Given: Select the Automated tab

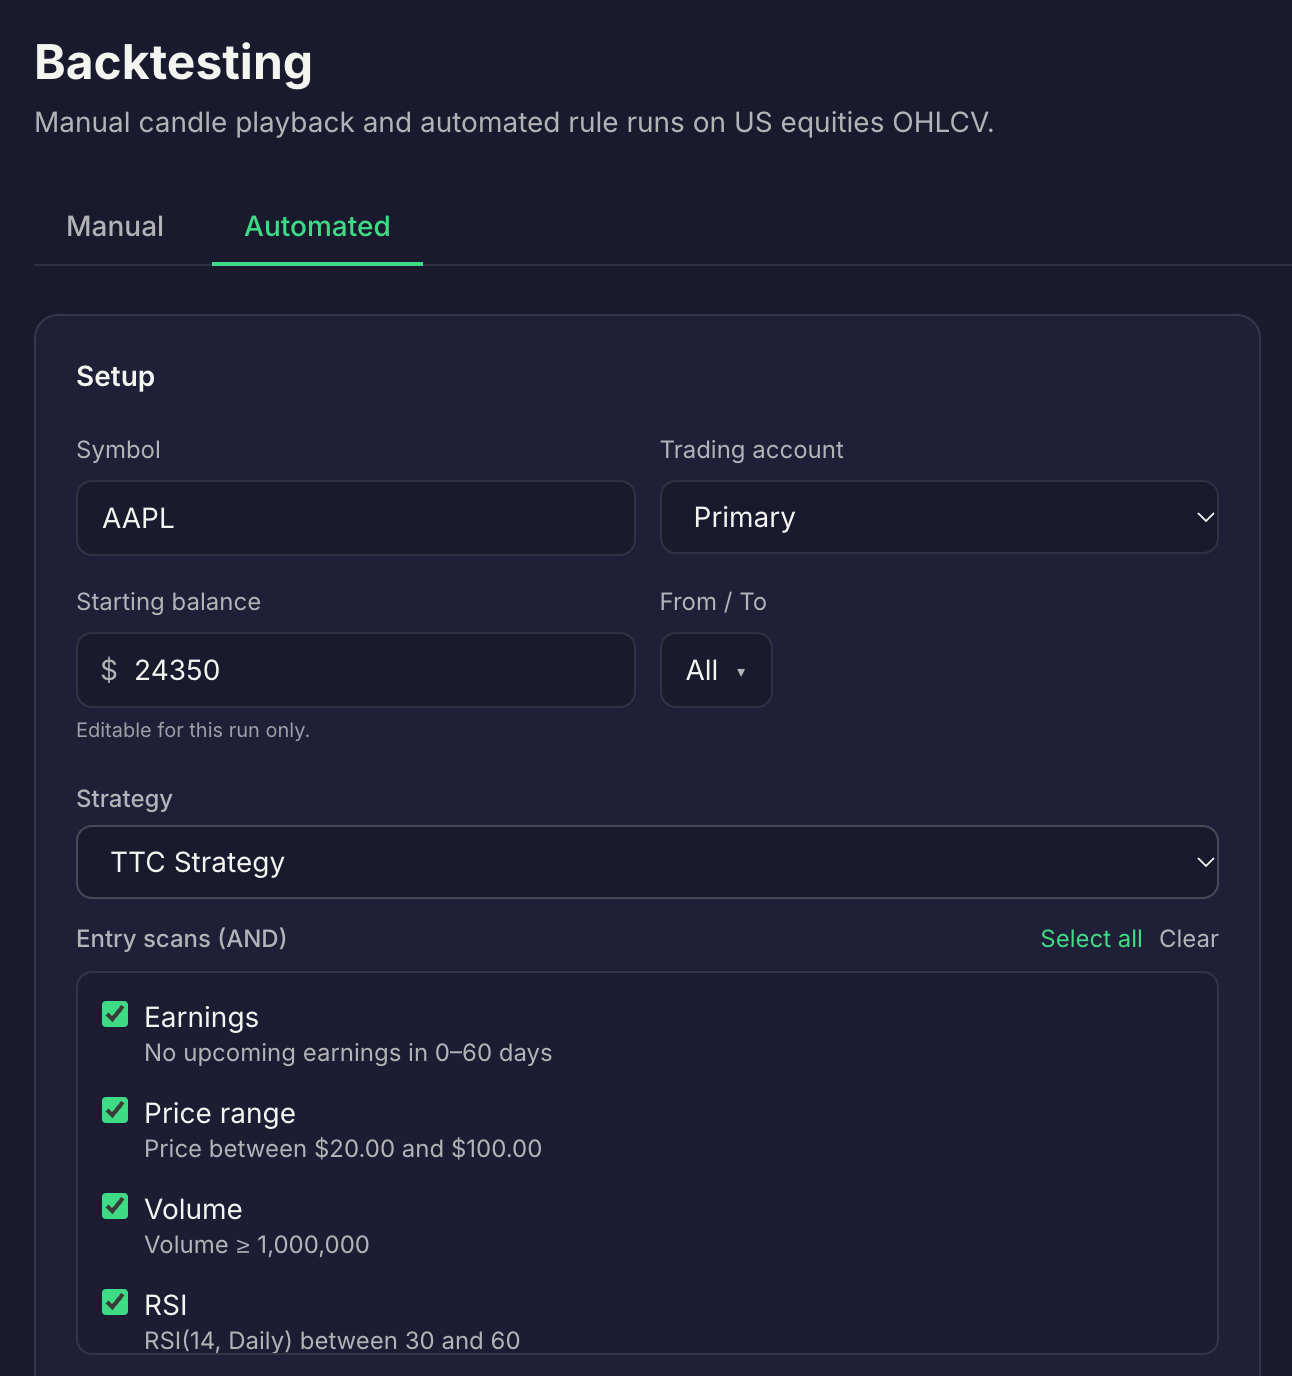Looking at the screenshot, I should [x=317, y=227].
